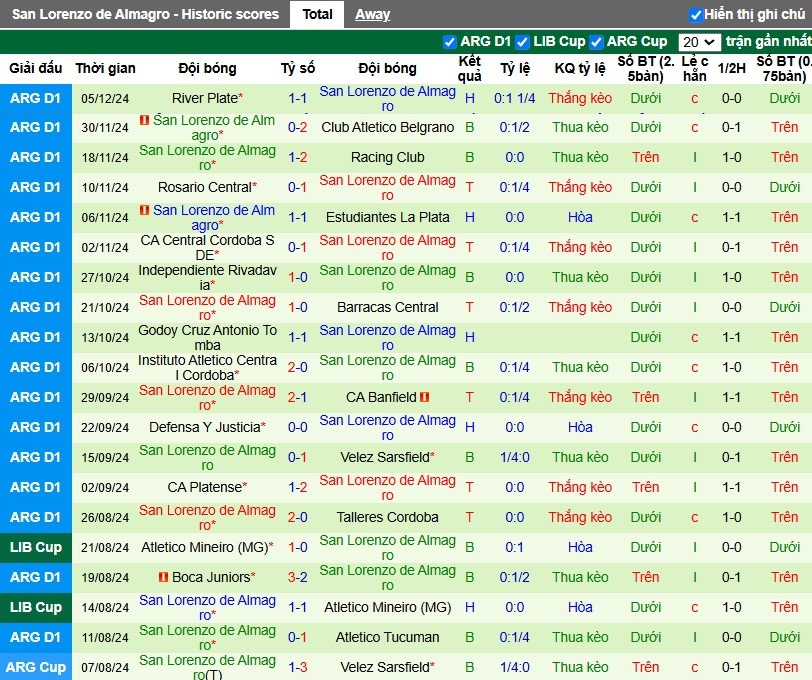Uncheck the ARG Cup filter checkbox
The image size is (812, 680).
(x=597, y=41)
